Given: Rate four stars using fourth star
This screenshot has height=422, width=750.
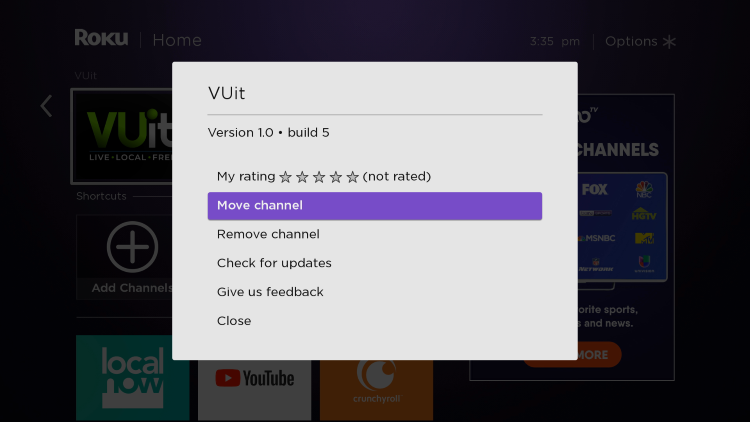Looking at the screenshot, I should coord(336,177).
